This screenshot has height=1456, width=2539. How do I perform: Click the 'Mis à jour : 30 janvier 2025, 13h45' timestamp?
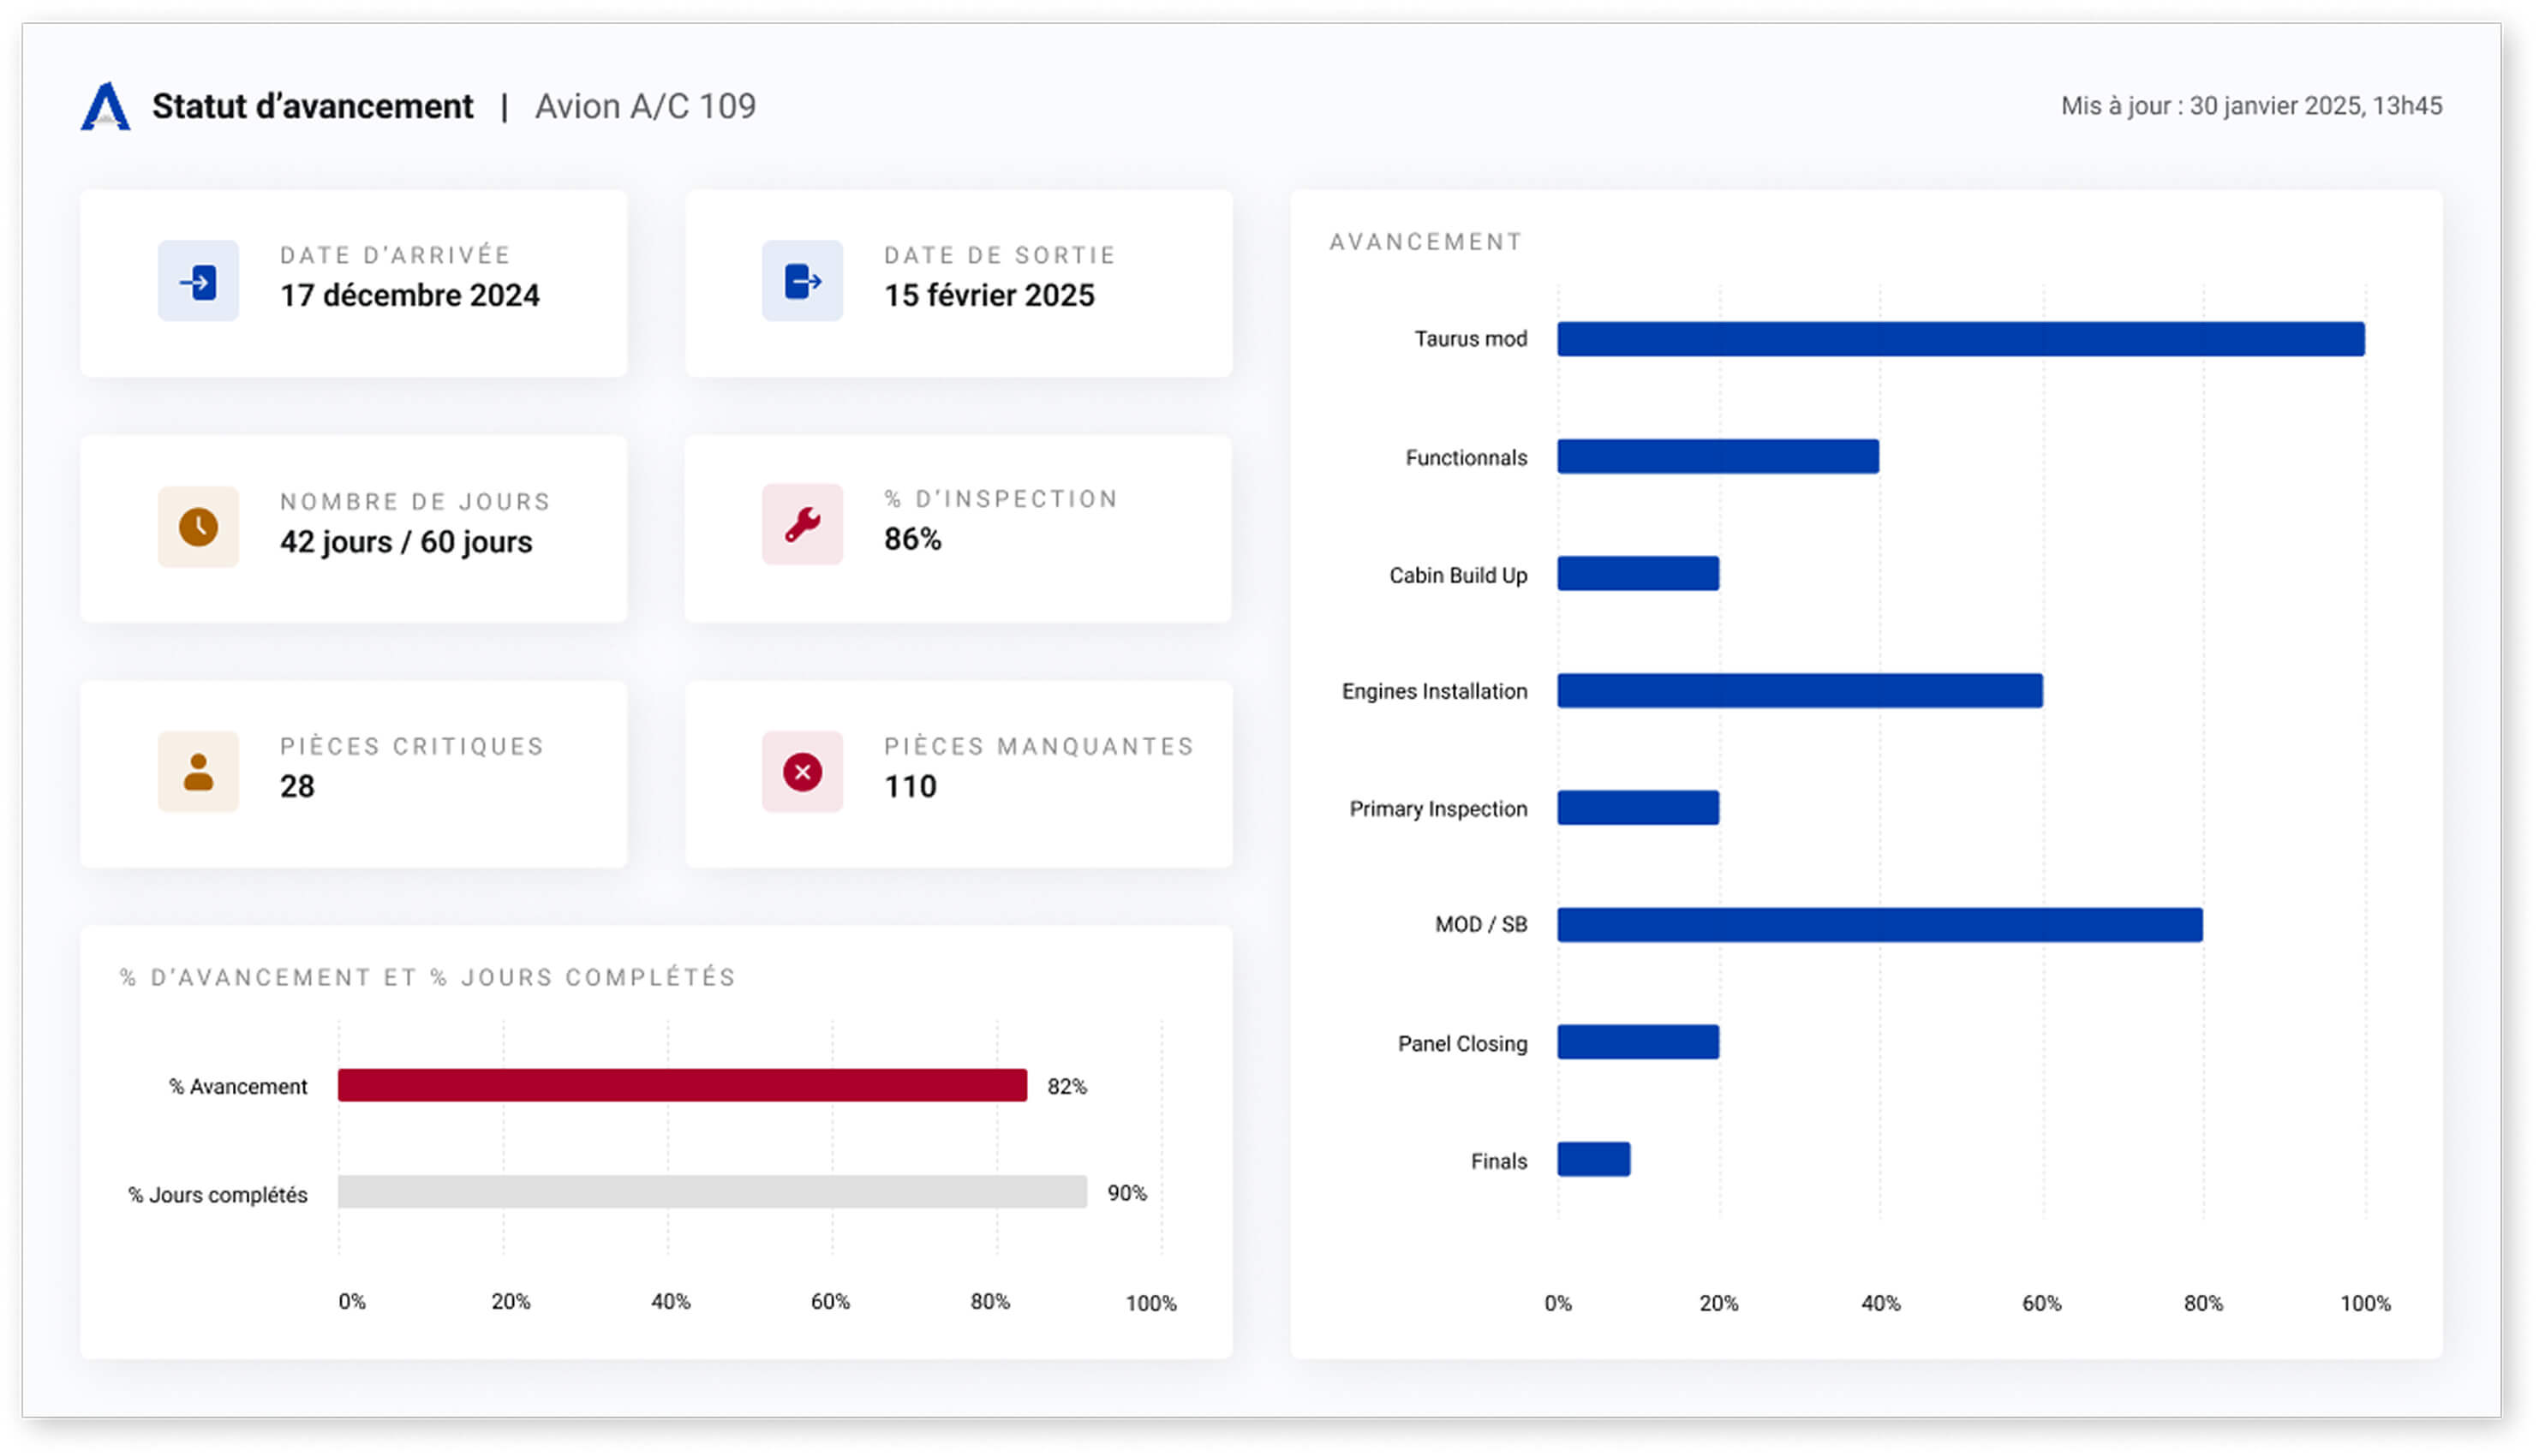(x=2251, y=106)
